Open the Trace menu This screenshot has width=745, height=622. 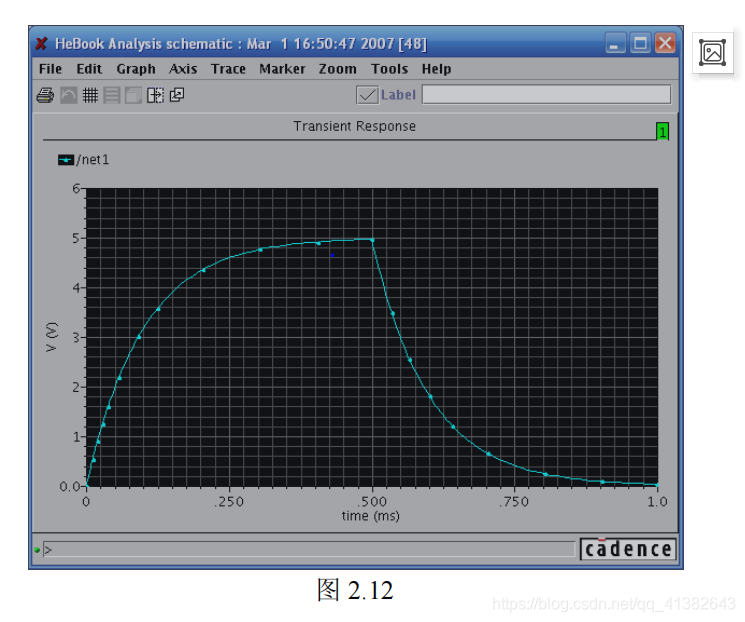228,69
